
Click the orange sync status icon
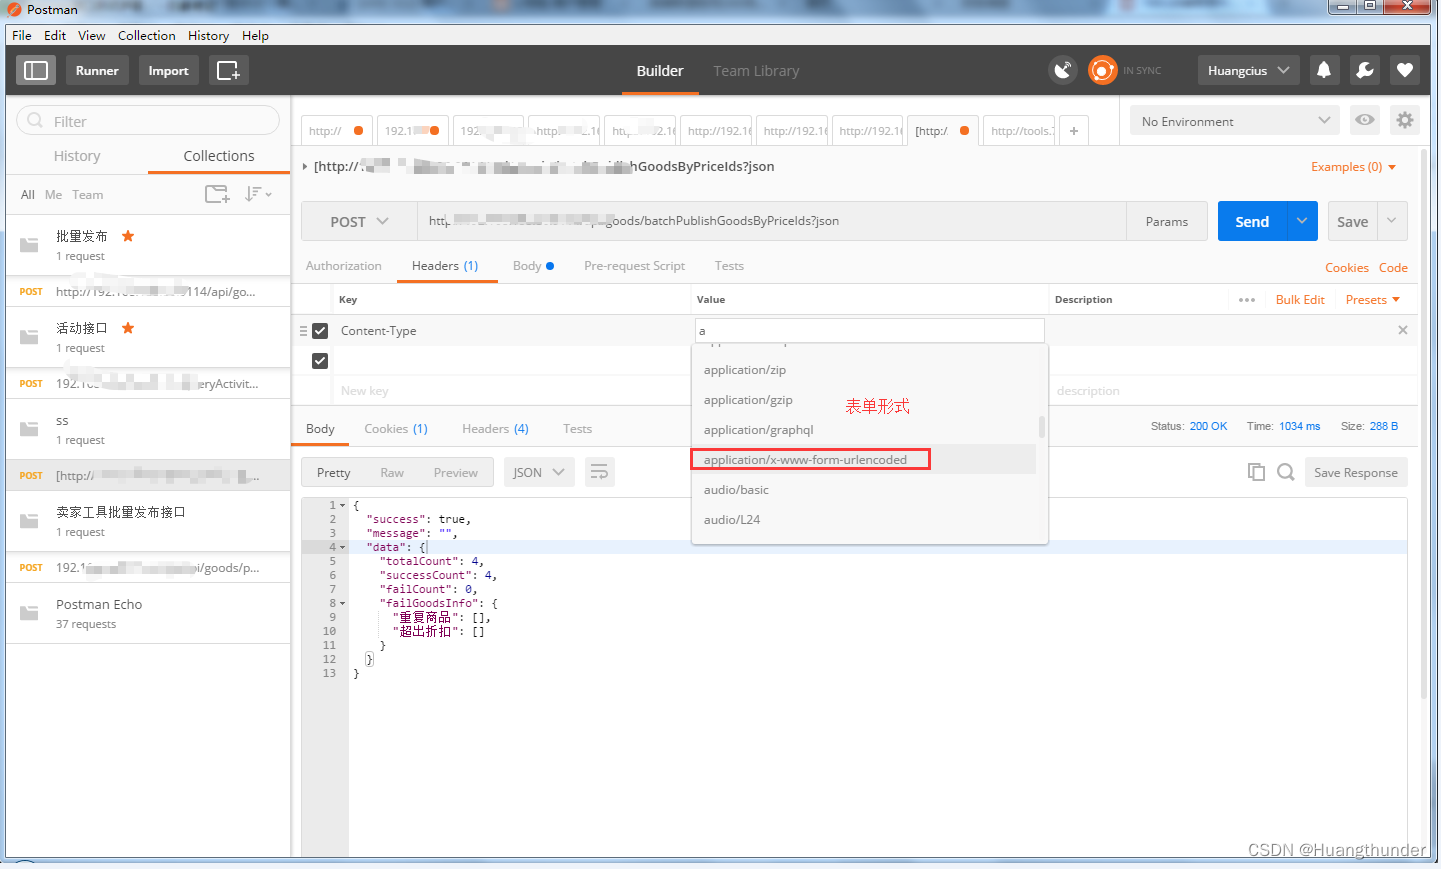tap(1102, 70)
